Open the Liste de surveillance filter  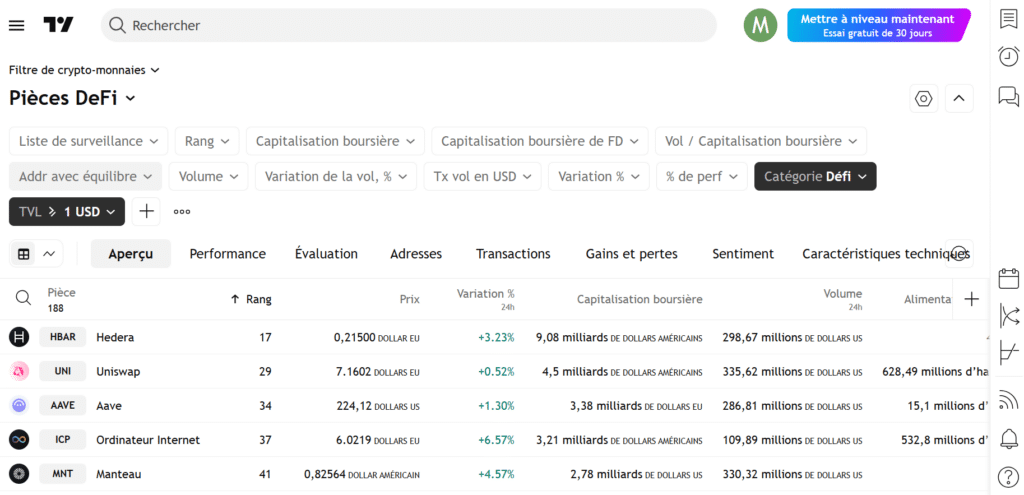coord(88,141)
